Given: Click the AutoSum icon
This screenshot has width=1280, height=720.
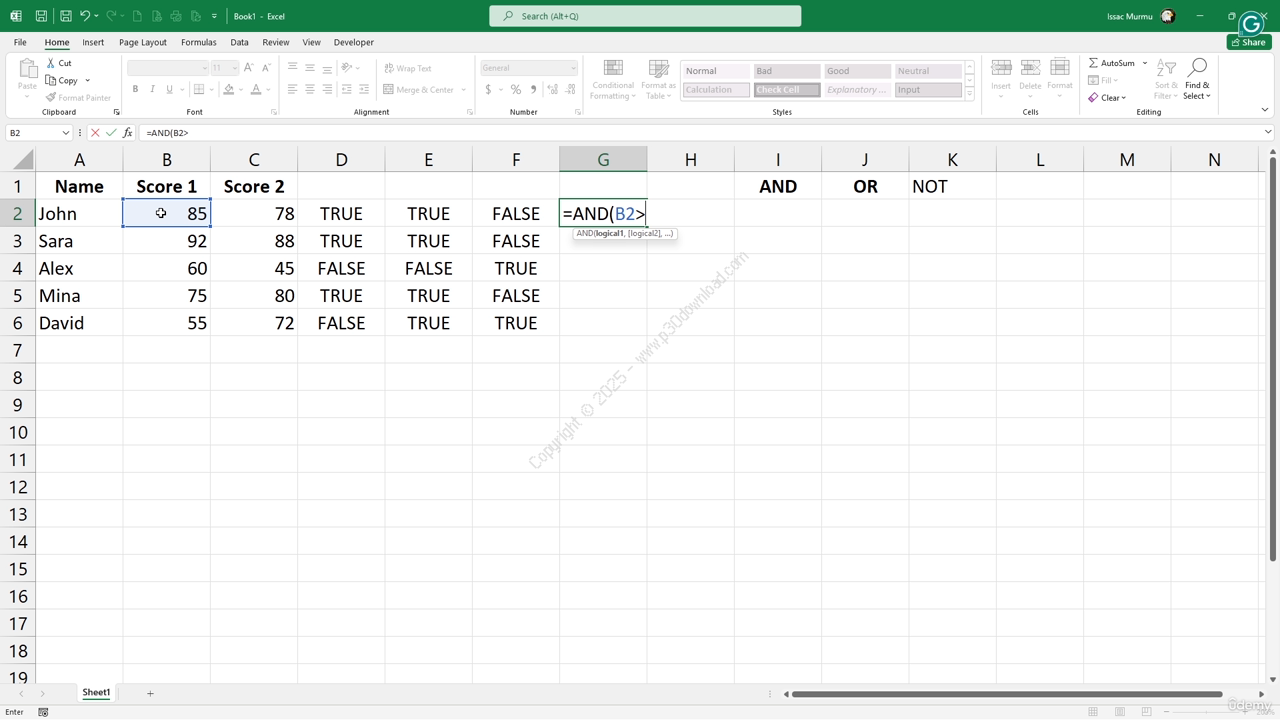Looking at the screenshot, I should pos(1093,63).
